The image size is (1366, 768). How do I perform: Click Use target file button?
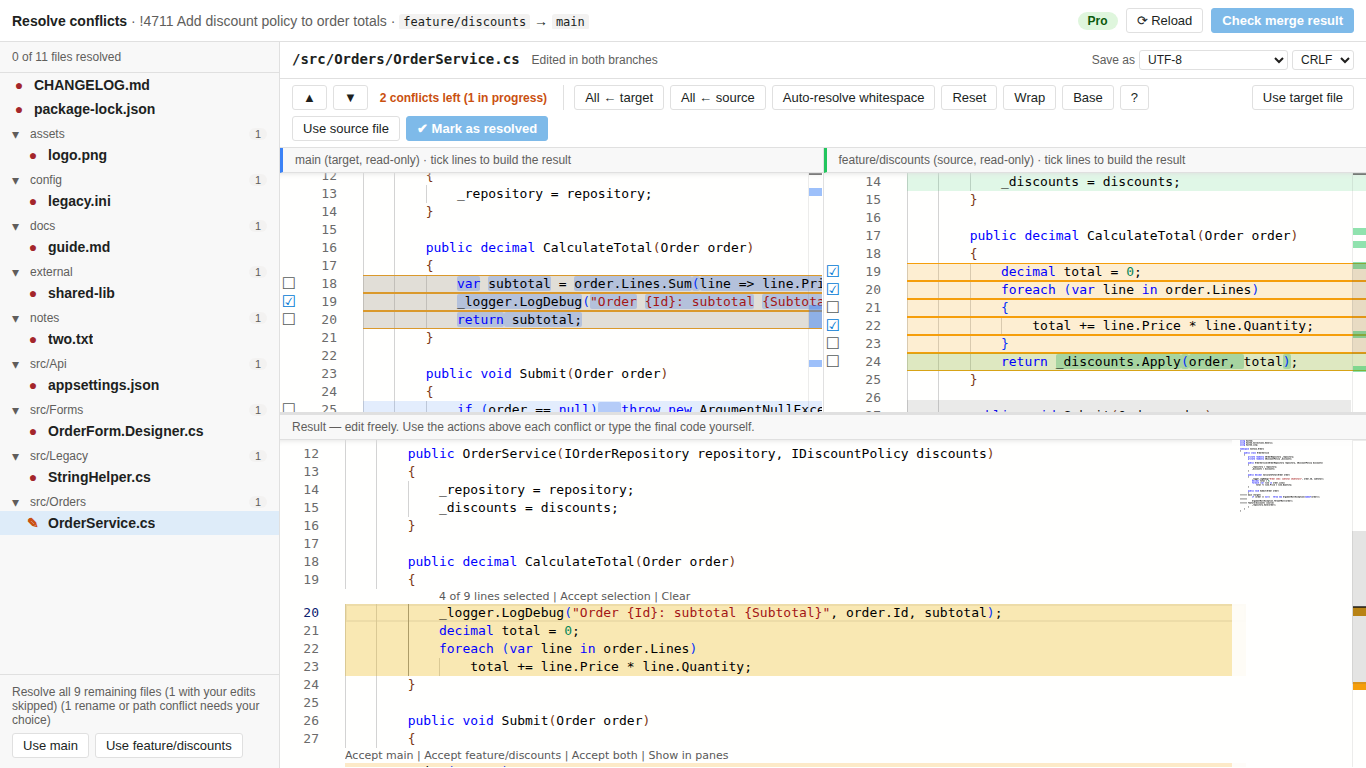1302,97
